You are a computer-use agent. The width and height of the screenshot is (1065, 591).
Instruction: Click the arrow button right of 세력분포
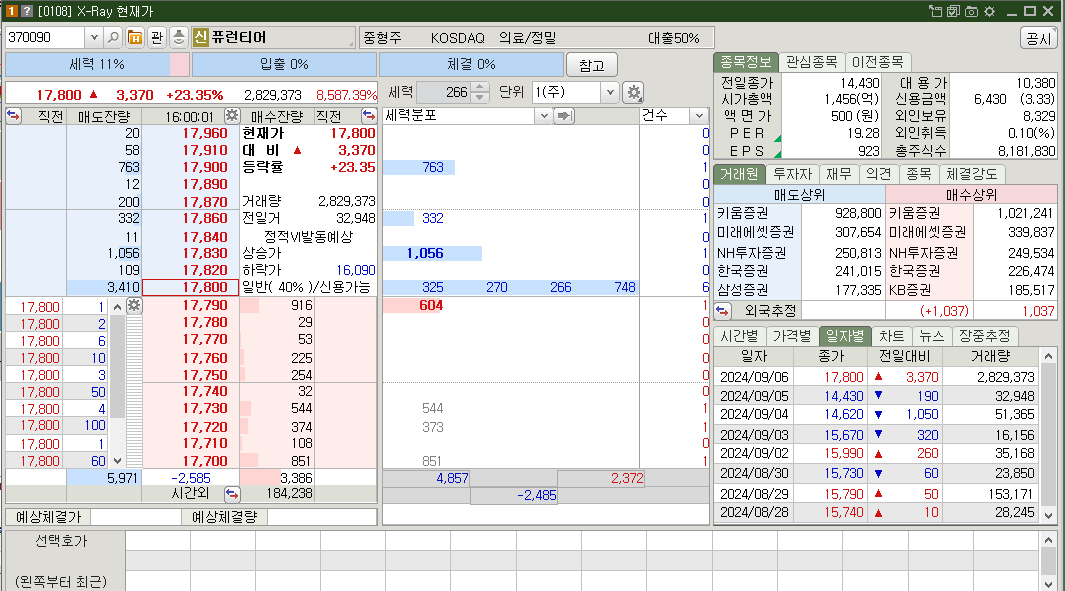point(564,116)
